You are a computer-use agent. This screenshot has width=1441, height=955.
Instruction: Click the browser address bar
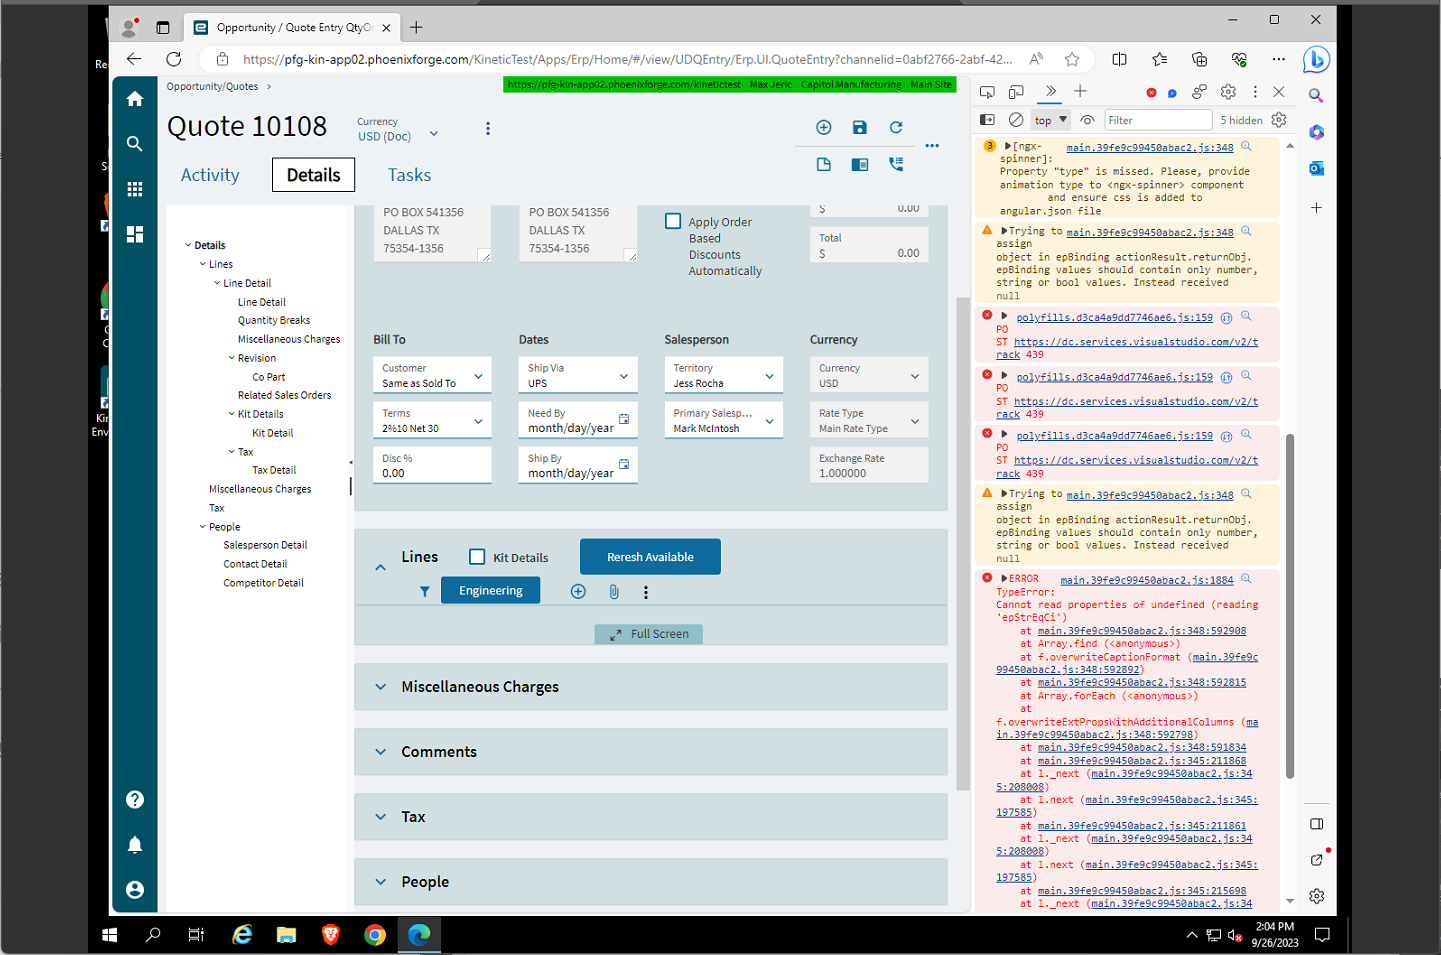coord(627,59)
